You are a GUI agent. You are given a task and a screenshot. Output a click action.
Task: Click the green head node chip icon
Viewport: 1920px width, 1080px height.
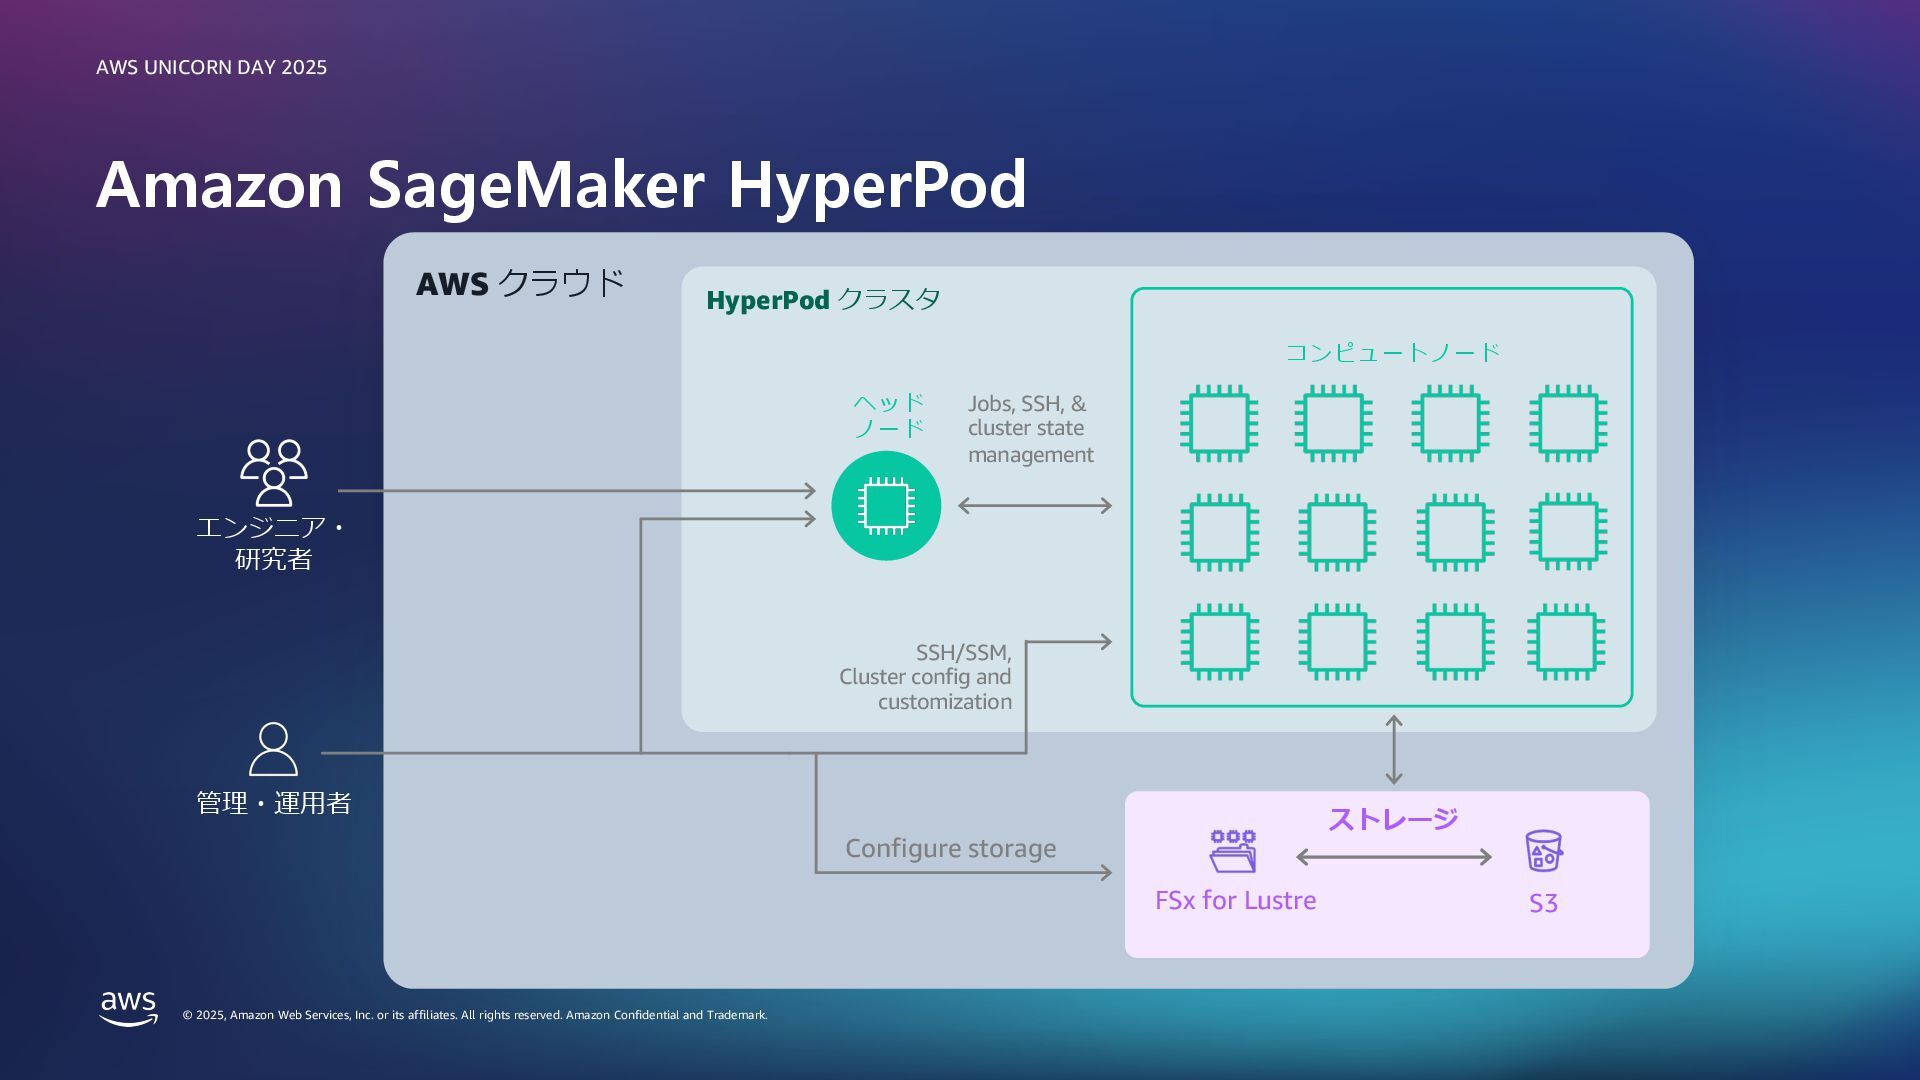click(x=886, y=506)
